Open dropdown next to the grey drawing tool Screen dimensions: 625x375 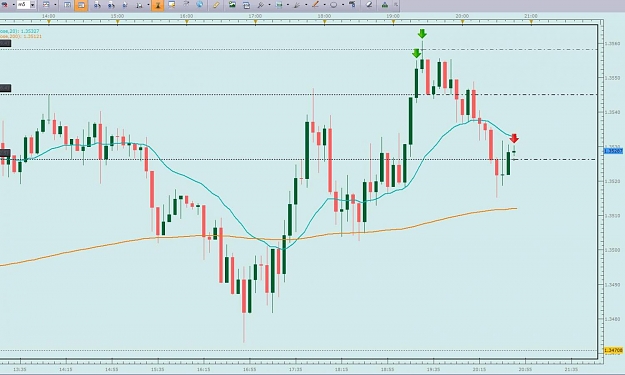pos(269,5)
